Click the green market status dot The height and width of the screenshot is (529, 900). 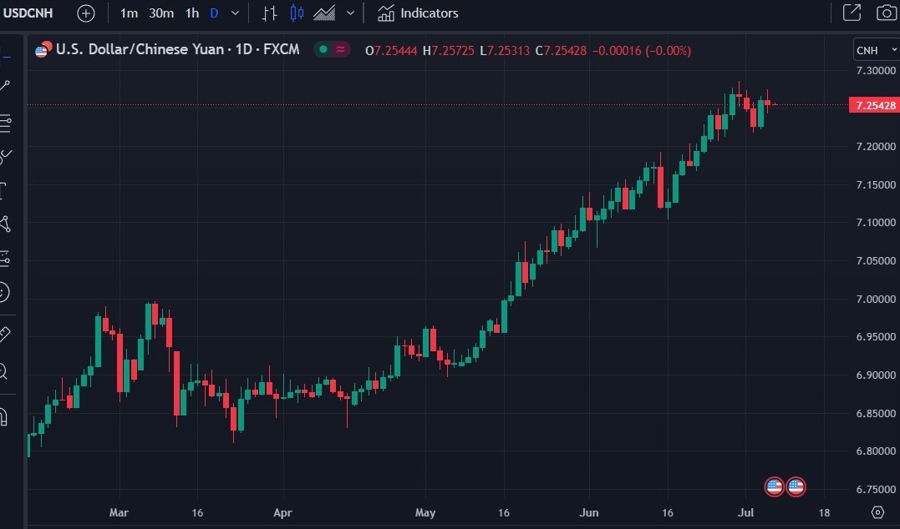pyautogui.click(x=323, y=49)
